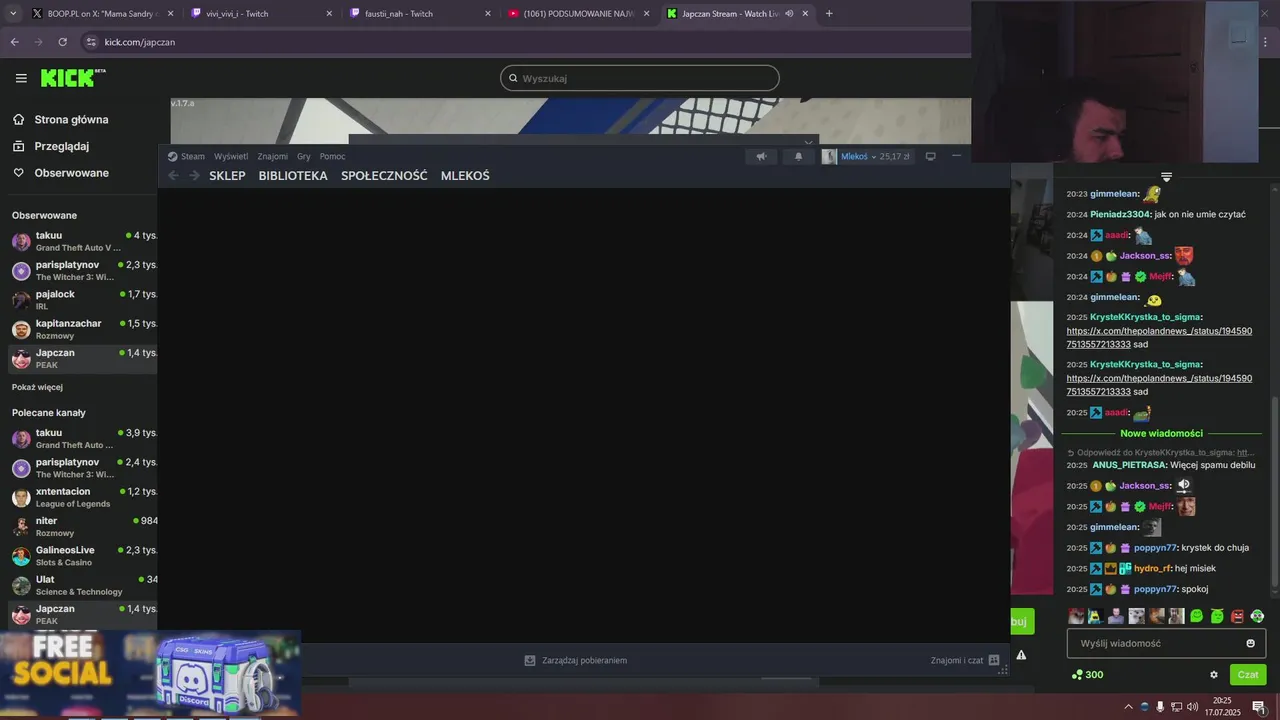Click Steam forward navigation arrow
The height and width of the screenshot is (720, 1280).
[194, 176]
